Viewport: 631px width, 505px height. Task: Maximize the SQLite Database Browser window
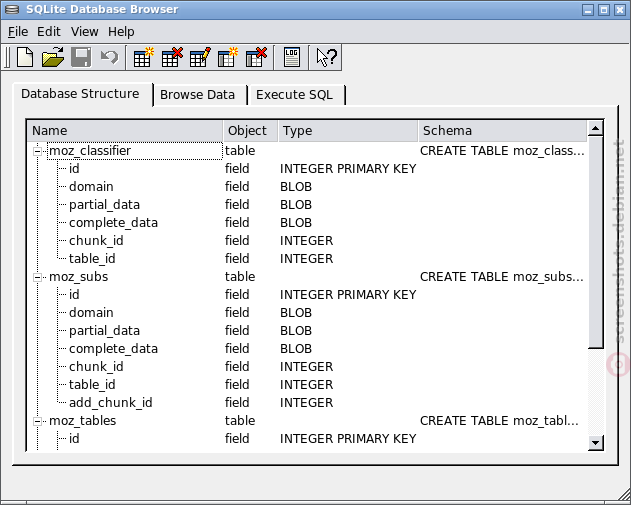[604, 10]
